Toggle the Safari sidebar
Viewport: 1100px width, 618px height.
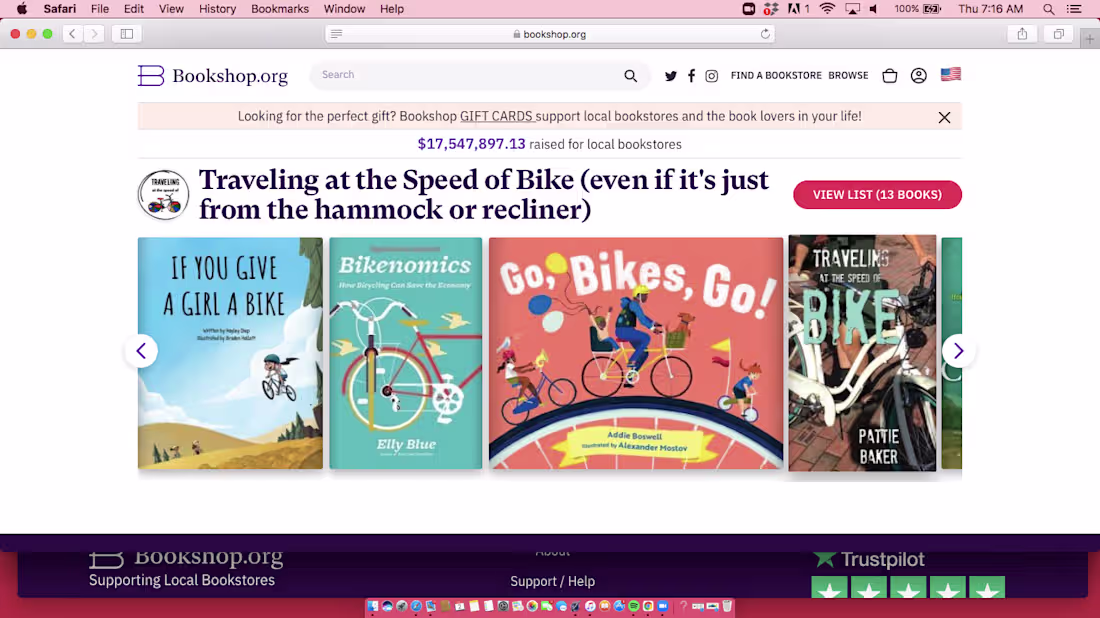[x=127, y=34]
